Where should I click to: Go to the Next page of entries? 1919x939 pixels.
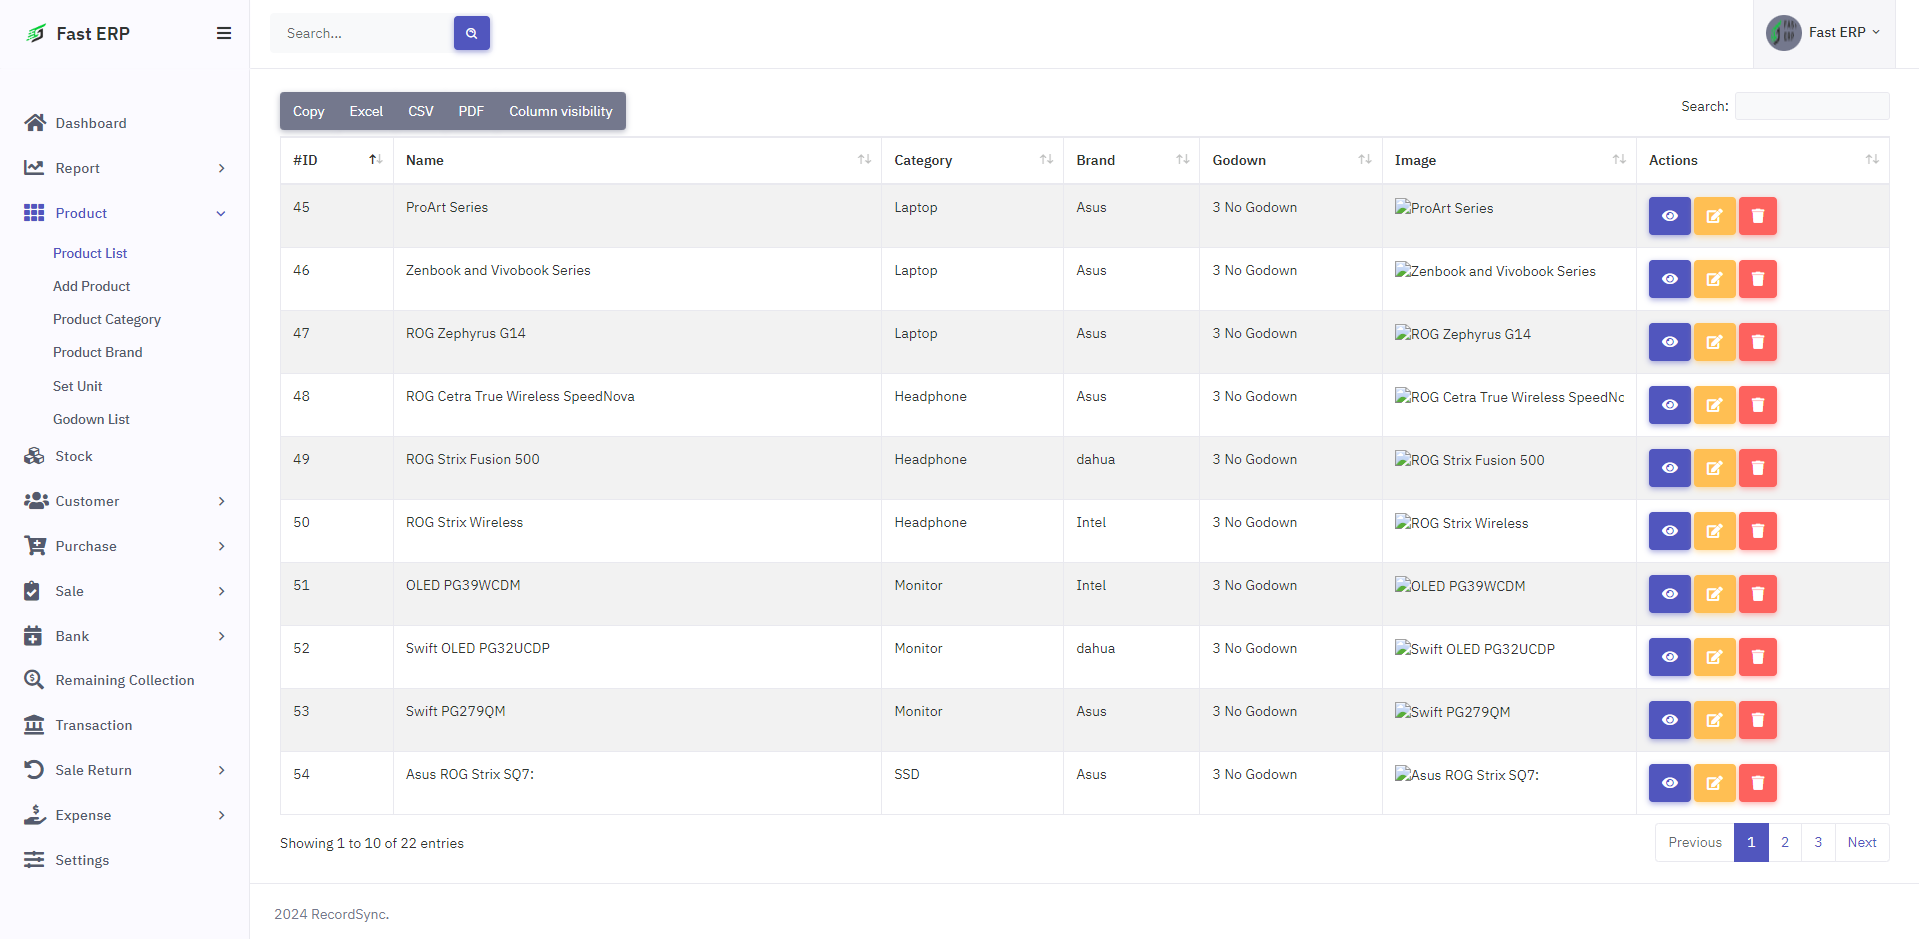1861,842
